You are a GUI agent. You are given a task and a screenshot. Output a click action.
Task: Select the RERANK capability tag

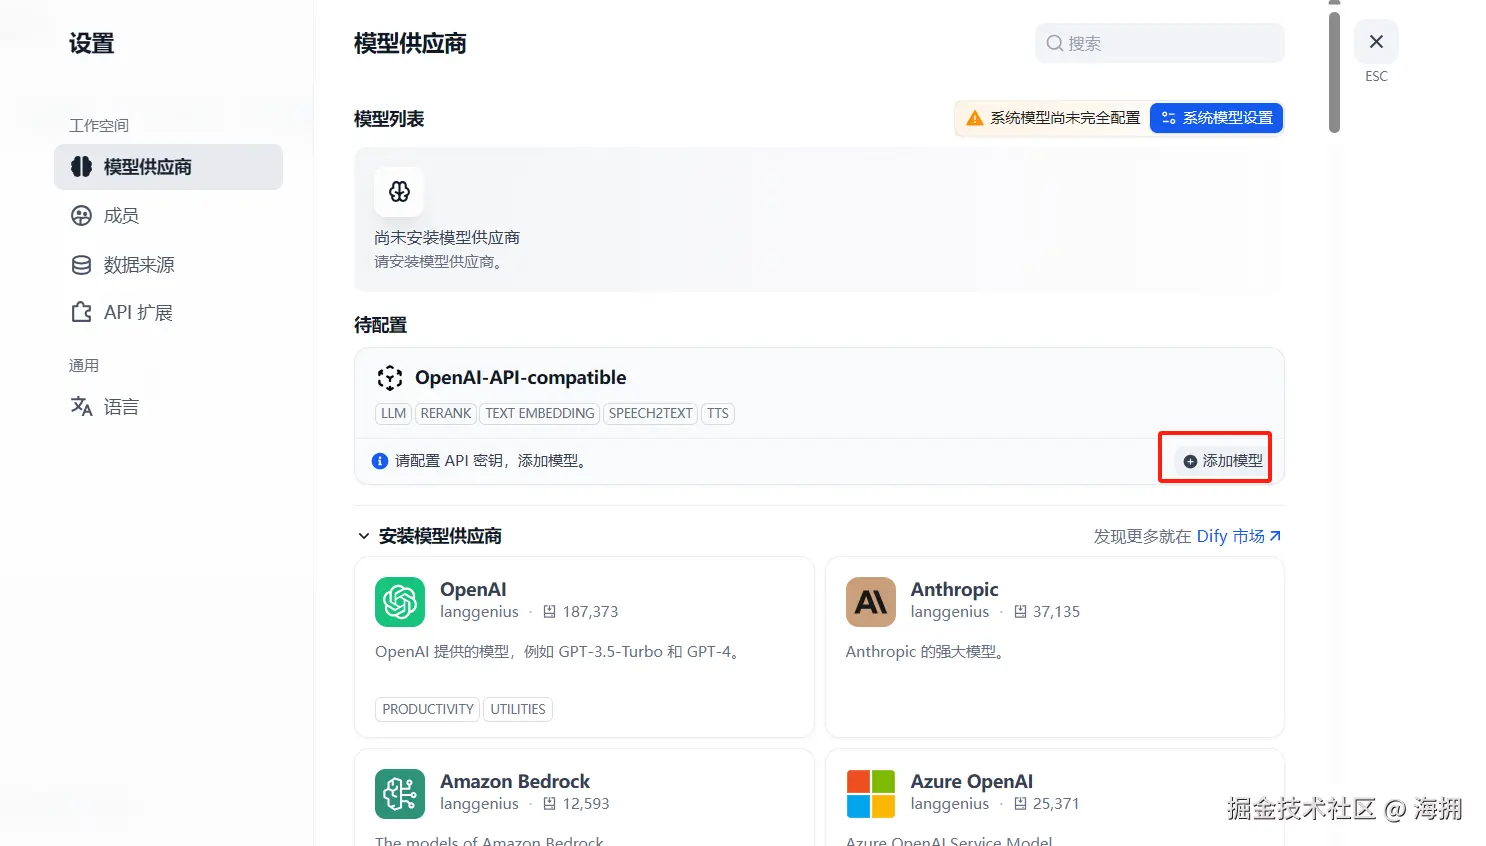445,413
